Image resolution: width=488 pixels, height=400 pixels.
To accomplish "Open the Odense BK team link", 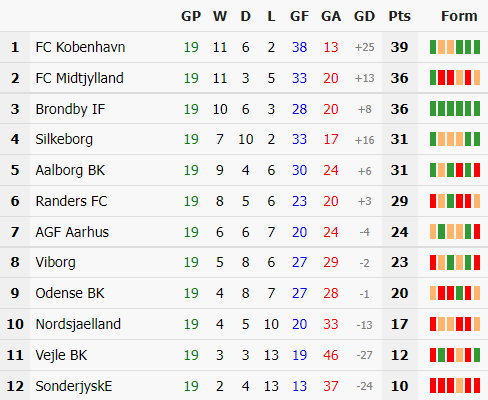I will tap(70, 293).
